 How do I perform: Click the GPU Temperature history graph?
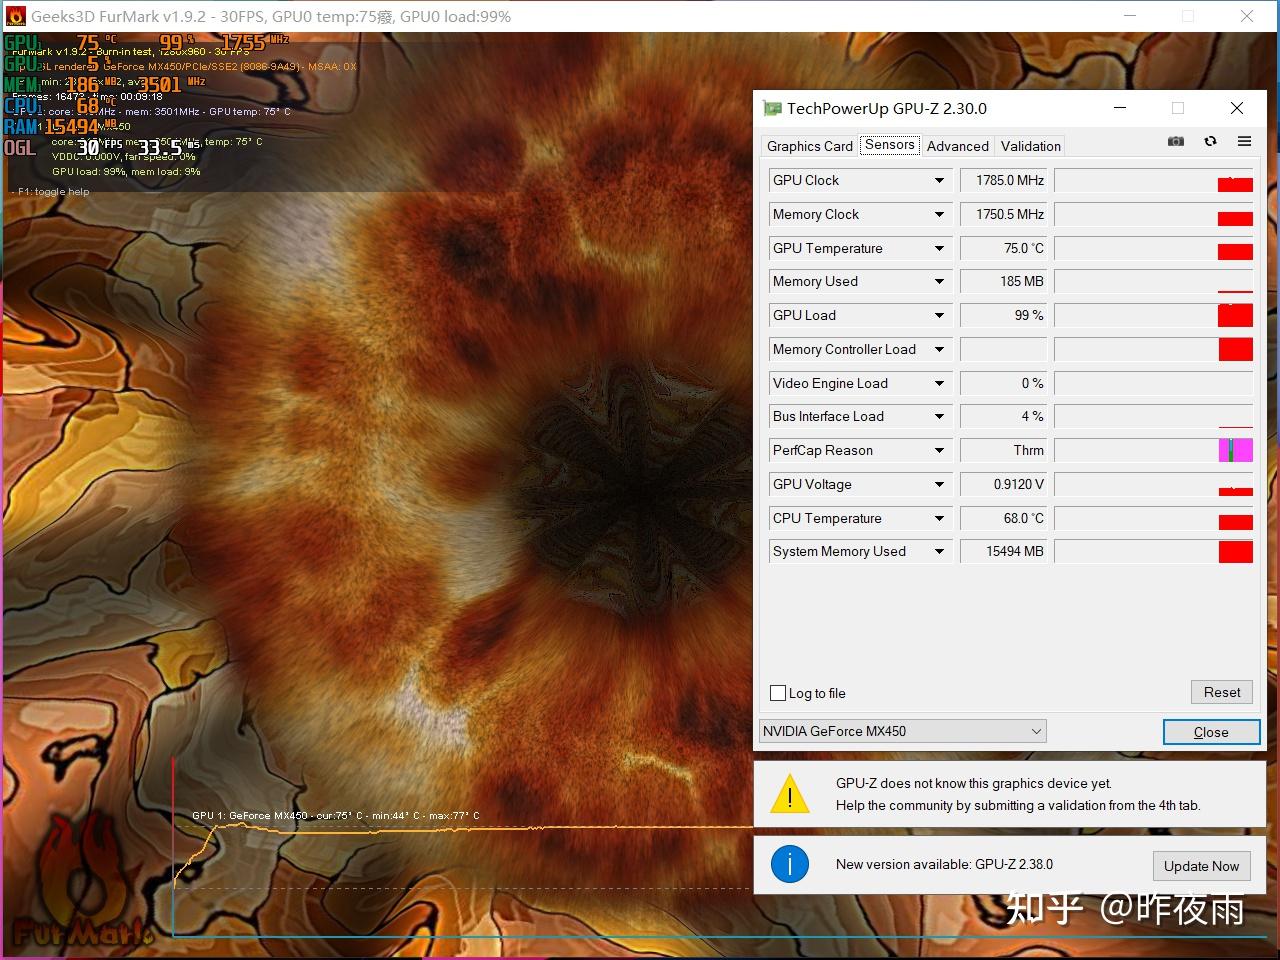tap(1154, 248)
